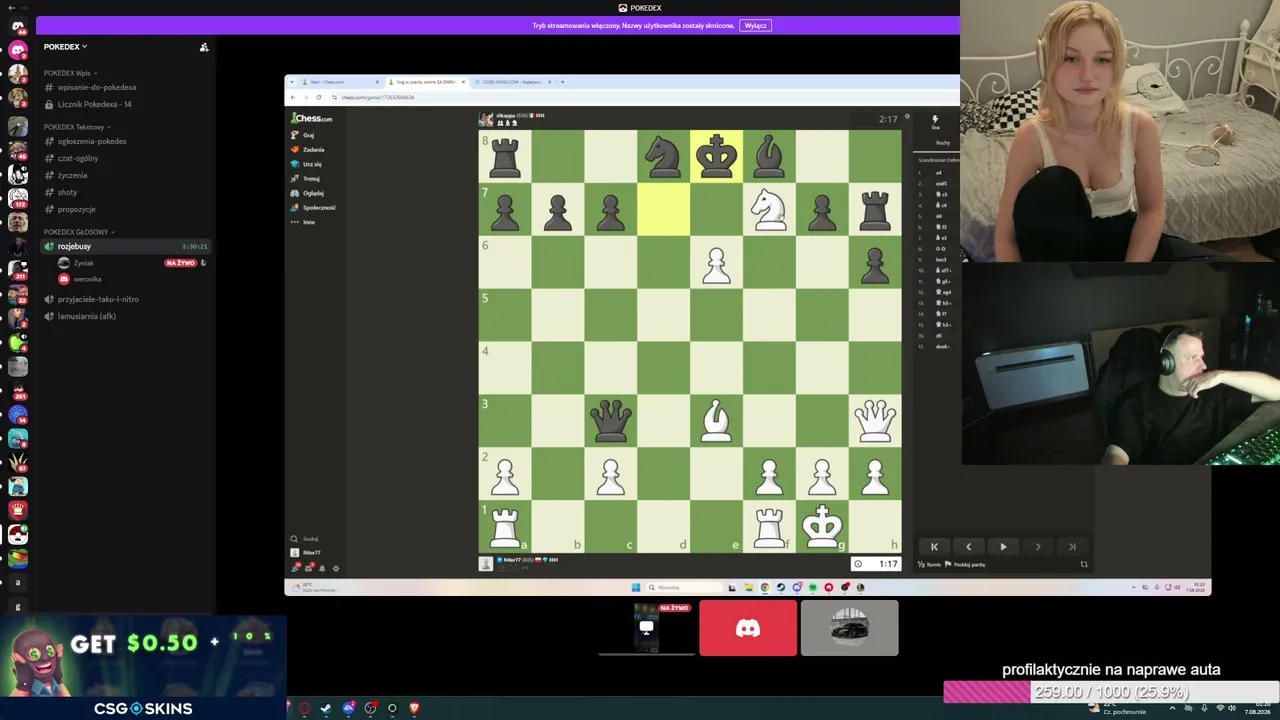Open Discord direct messages home icon

tap(18, 26)
